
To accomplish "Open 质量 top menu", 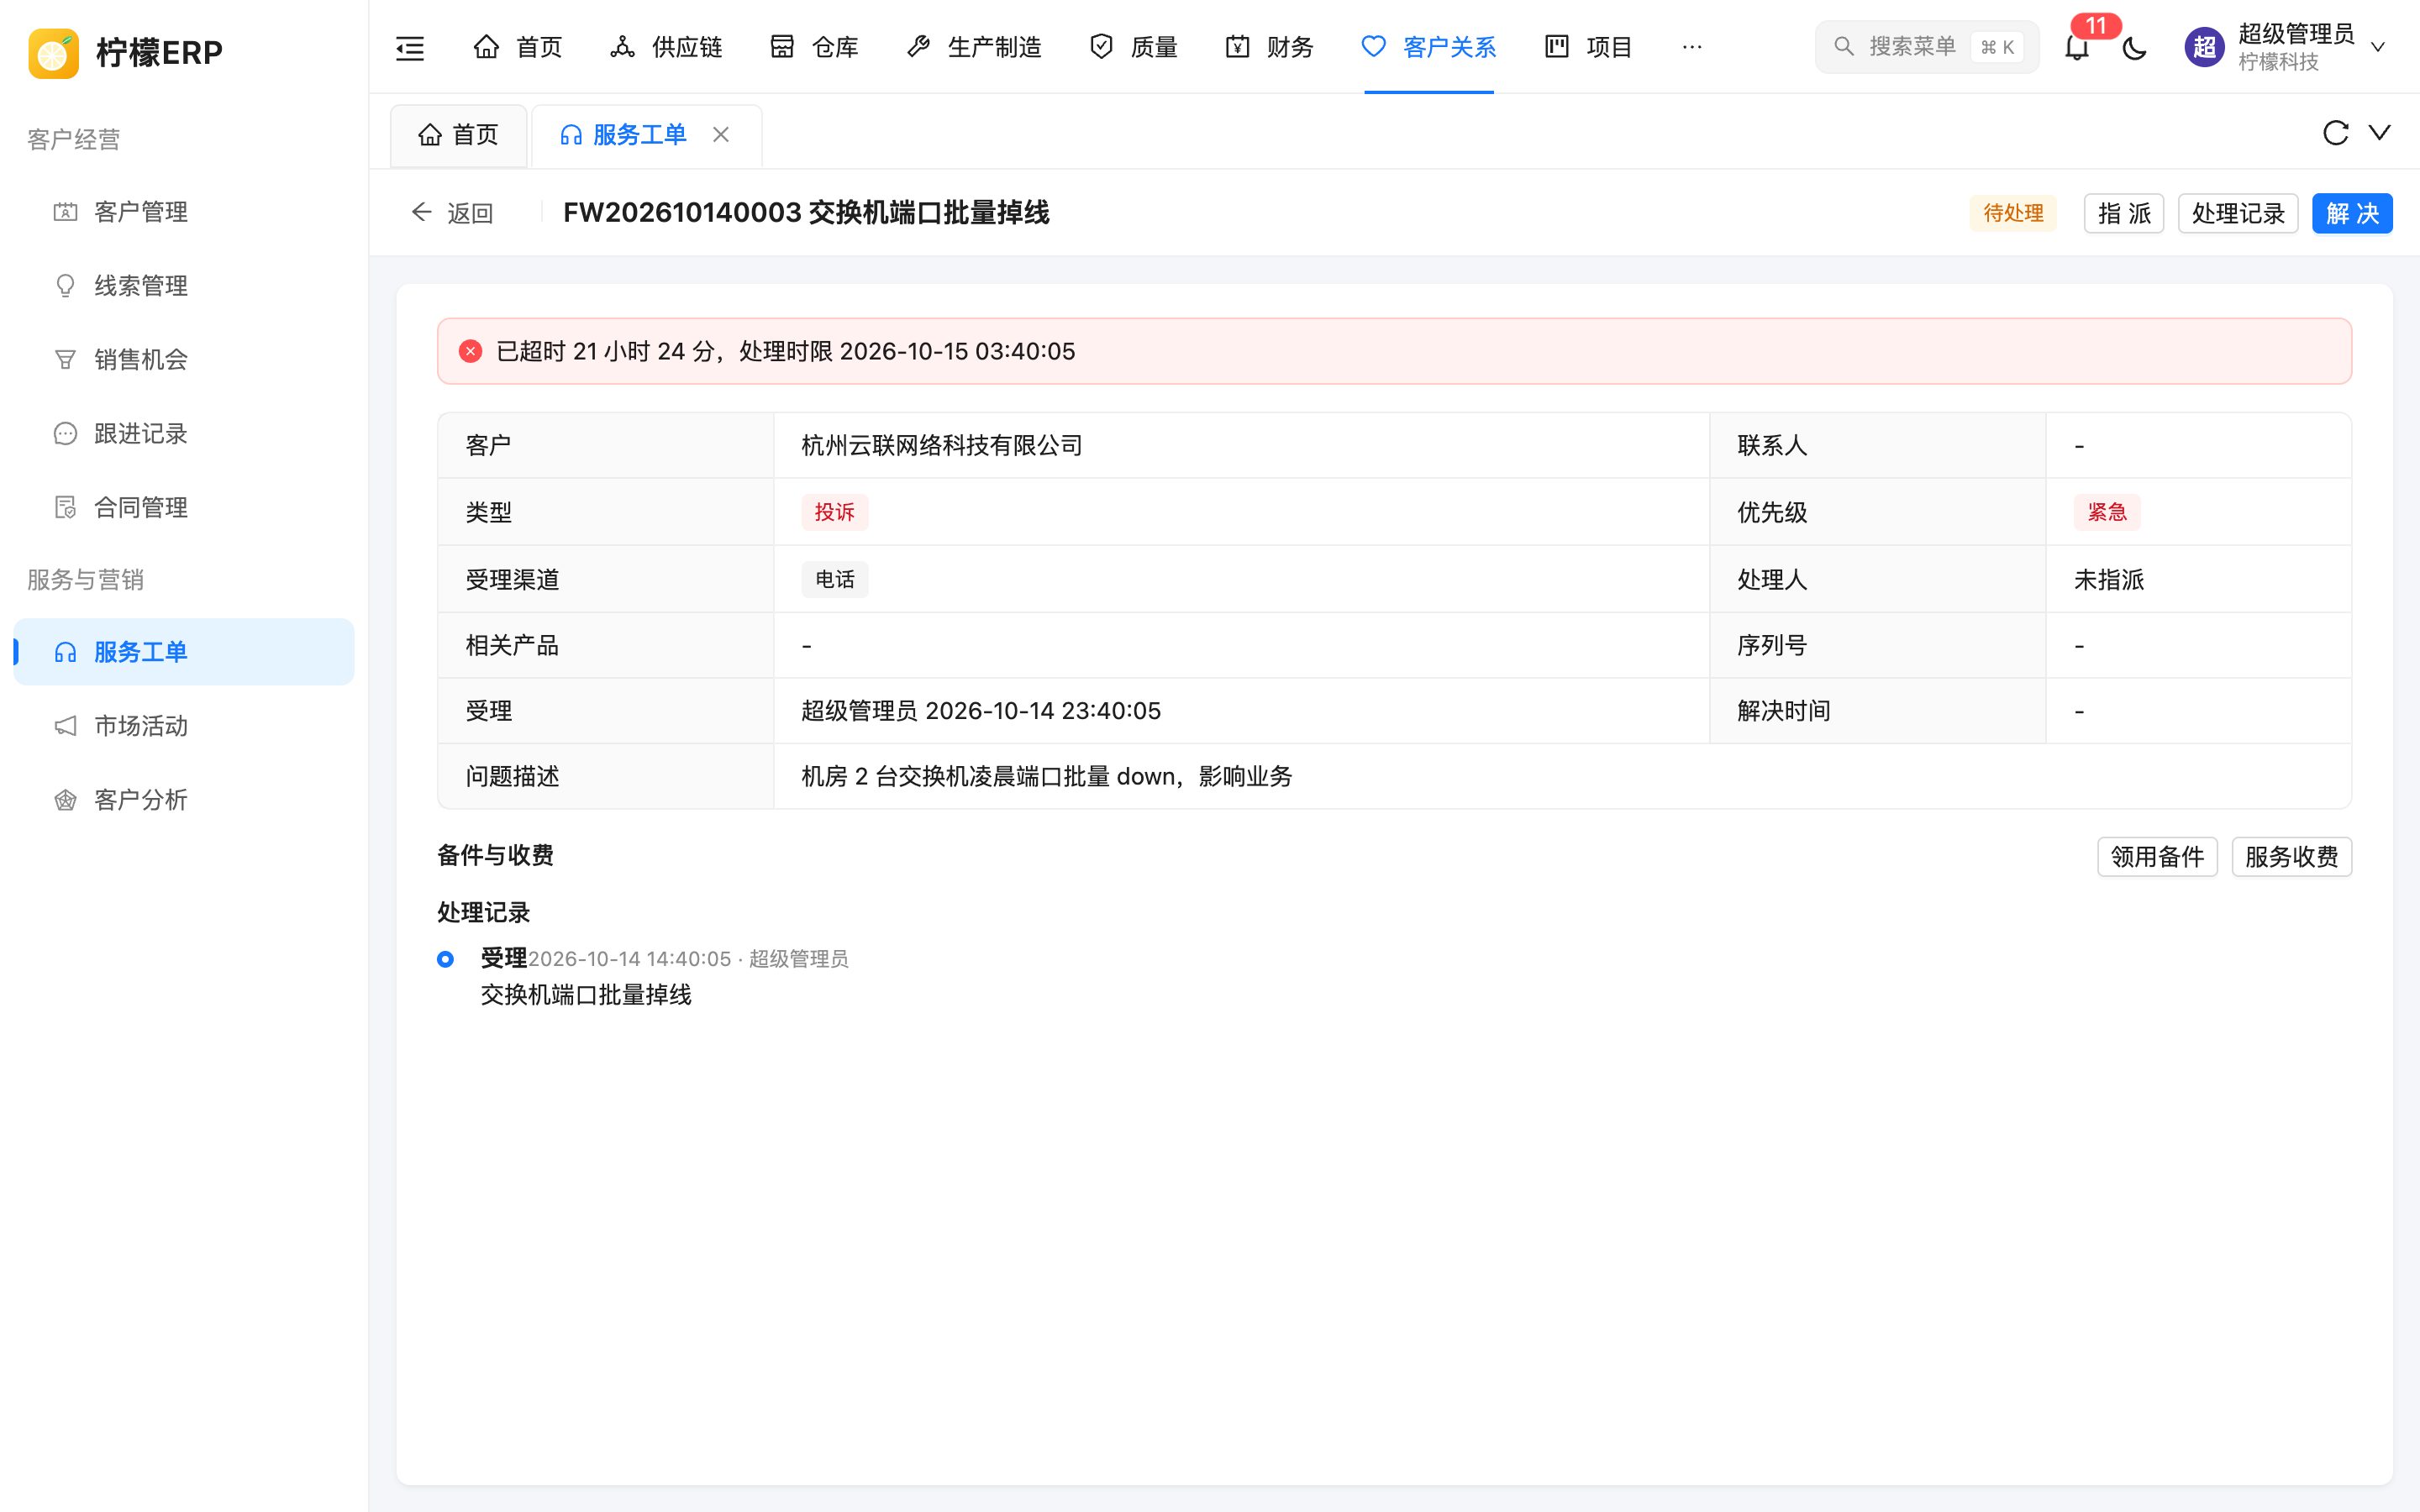I will (1133, 47).
